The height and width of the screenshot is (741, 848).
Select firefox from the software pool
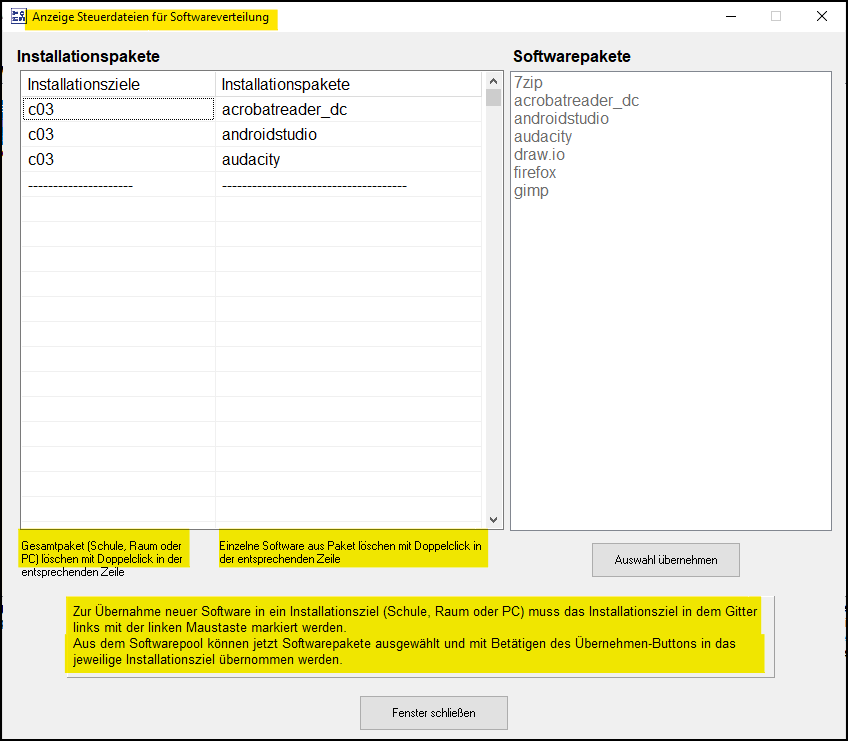click(535, 173)
